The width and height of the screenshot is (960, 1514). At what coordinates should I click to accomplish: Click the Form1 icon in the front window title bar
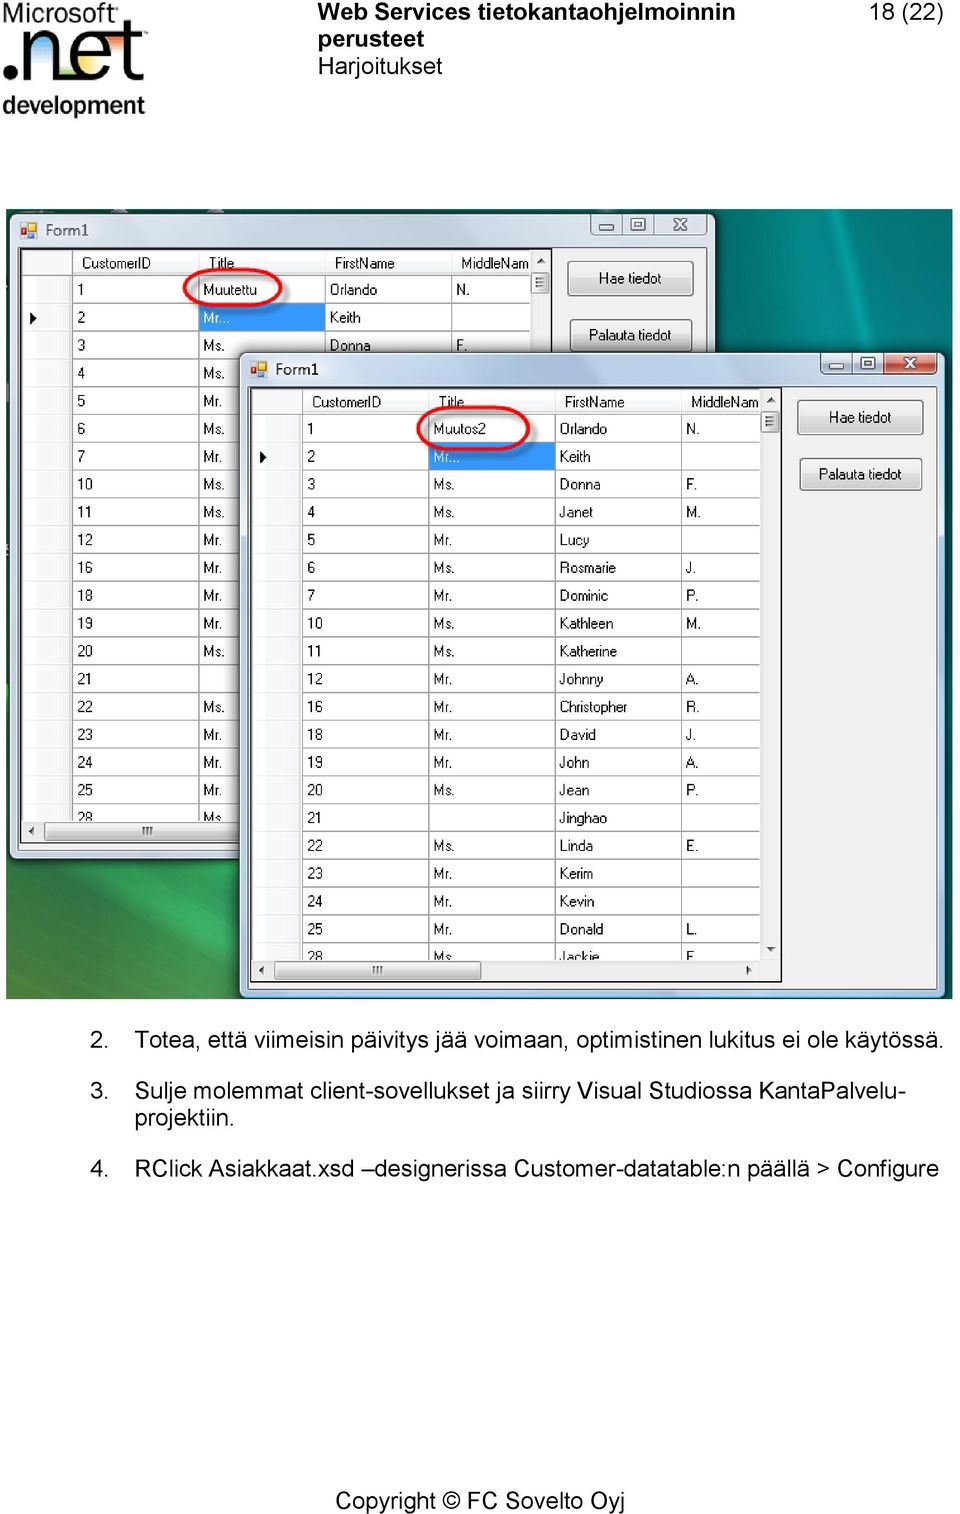258,369
